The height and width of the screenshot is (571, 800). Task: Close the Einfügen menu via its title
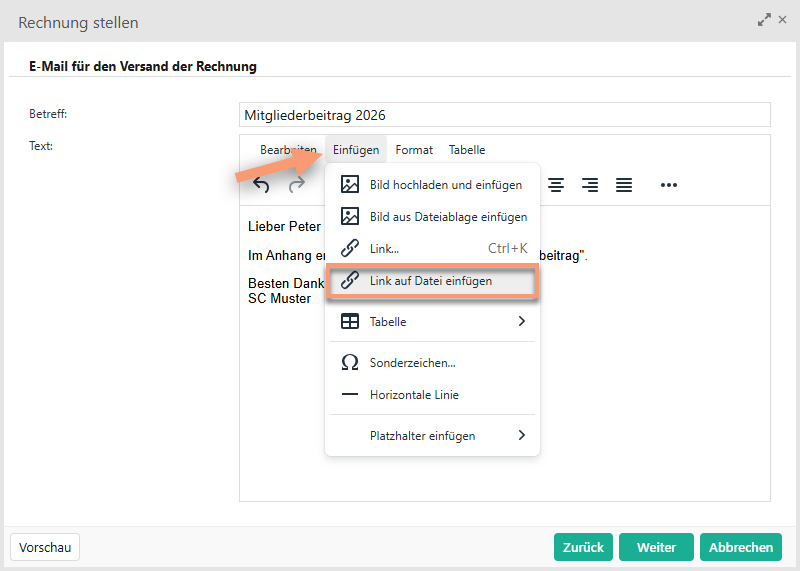356,150
